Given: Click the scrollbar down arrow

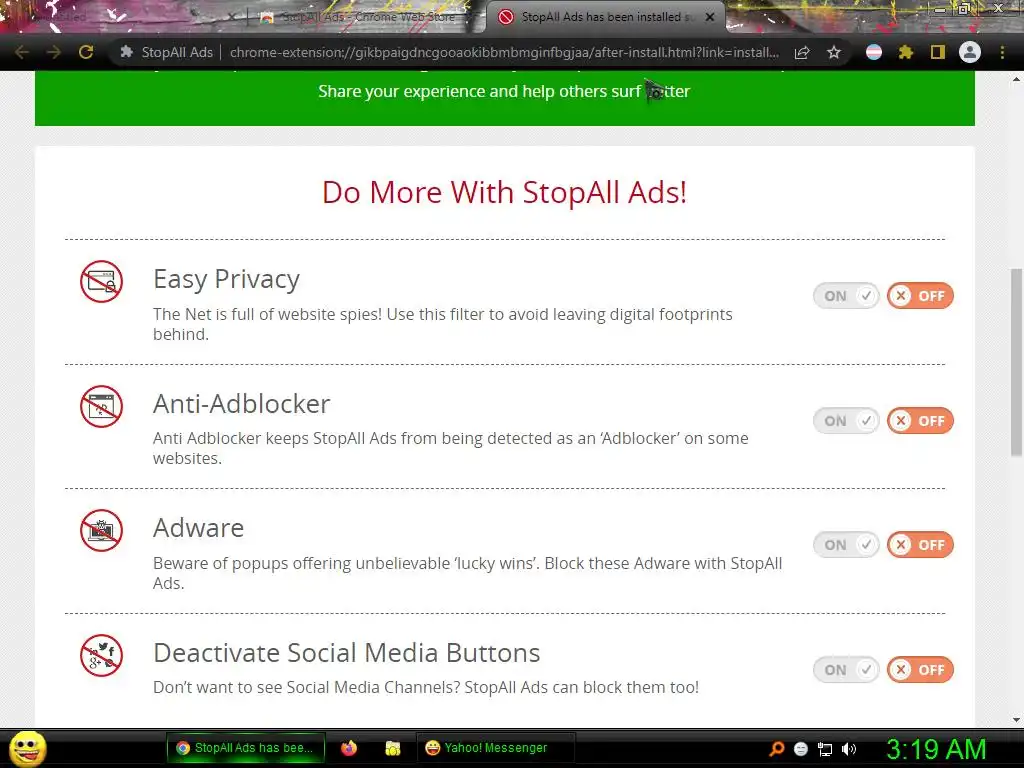Looking at the screenshot, I should tap(1016, 720).
